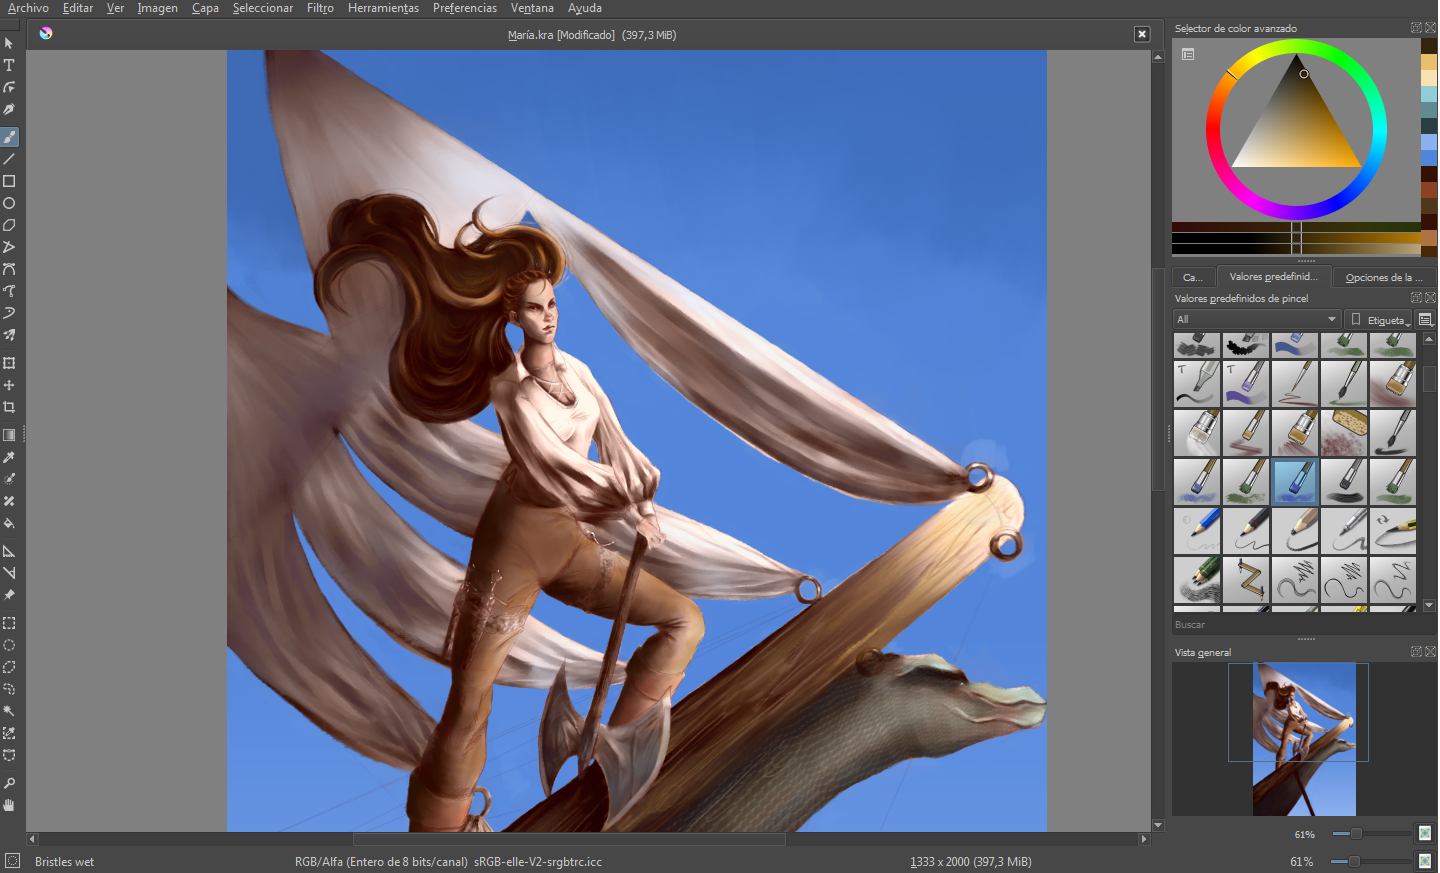Float the Selector de color avanzado docker
Image resolution: width=1440 pixels, height=873 pixels.
click(1416, 28)
